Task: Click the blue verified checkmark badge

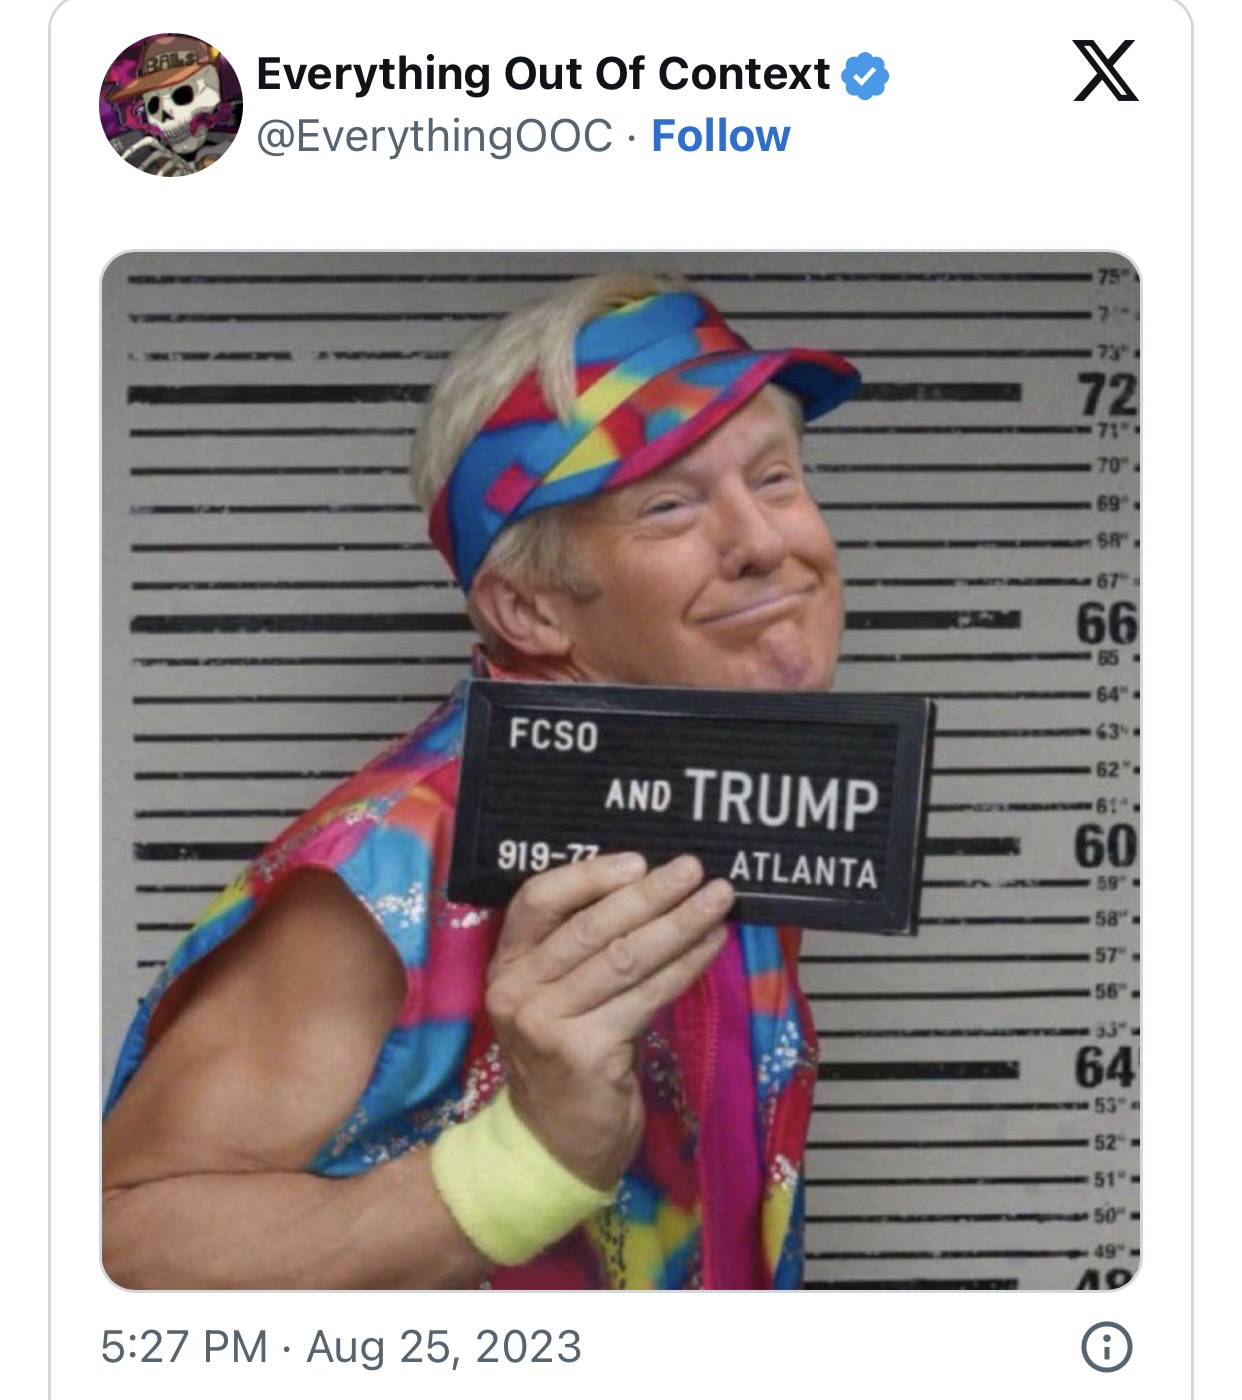Action: [x=865, y=75]
